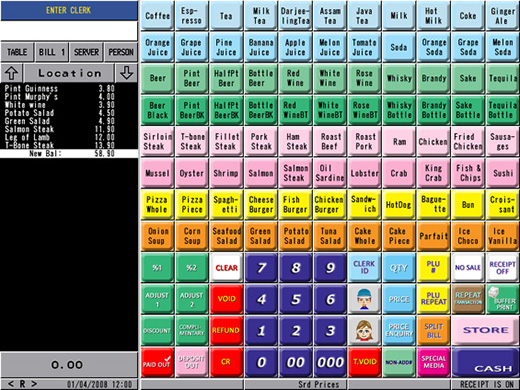The width and height of the screenshot is (520, 390).
Task: Click the QTY key
Action: 399,268
